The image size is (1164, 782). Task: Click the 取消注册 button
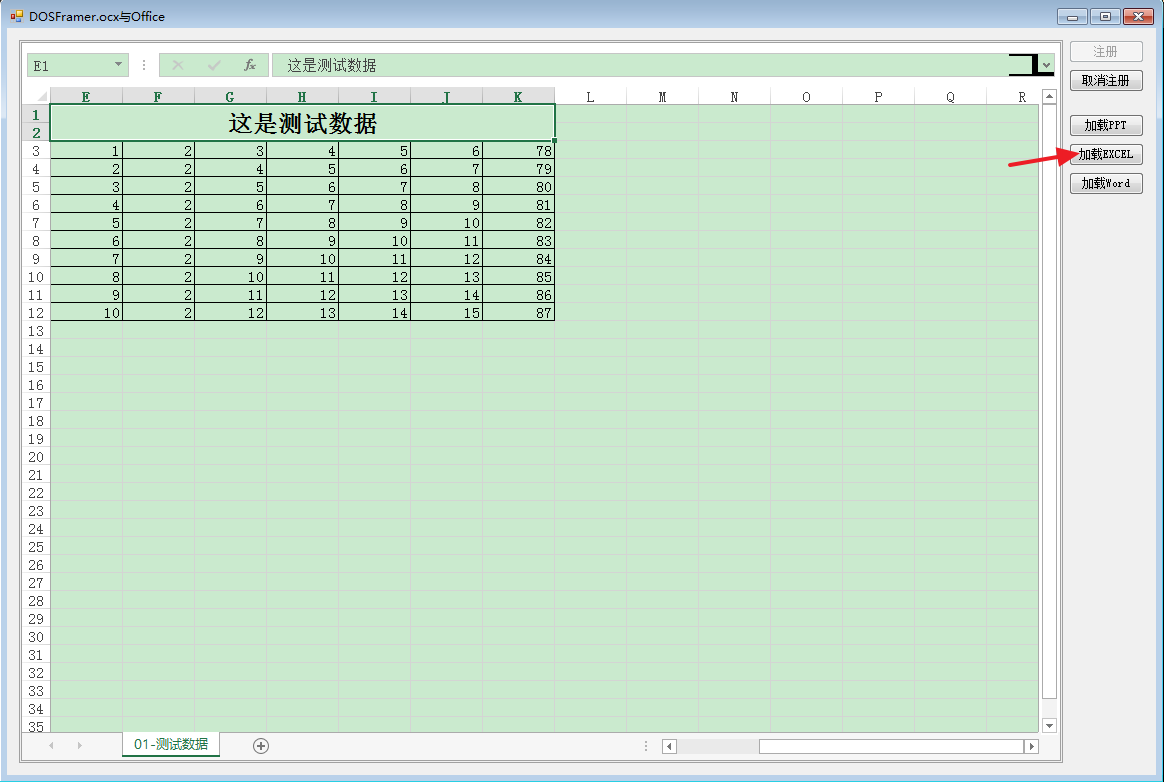[1106, 80]
